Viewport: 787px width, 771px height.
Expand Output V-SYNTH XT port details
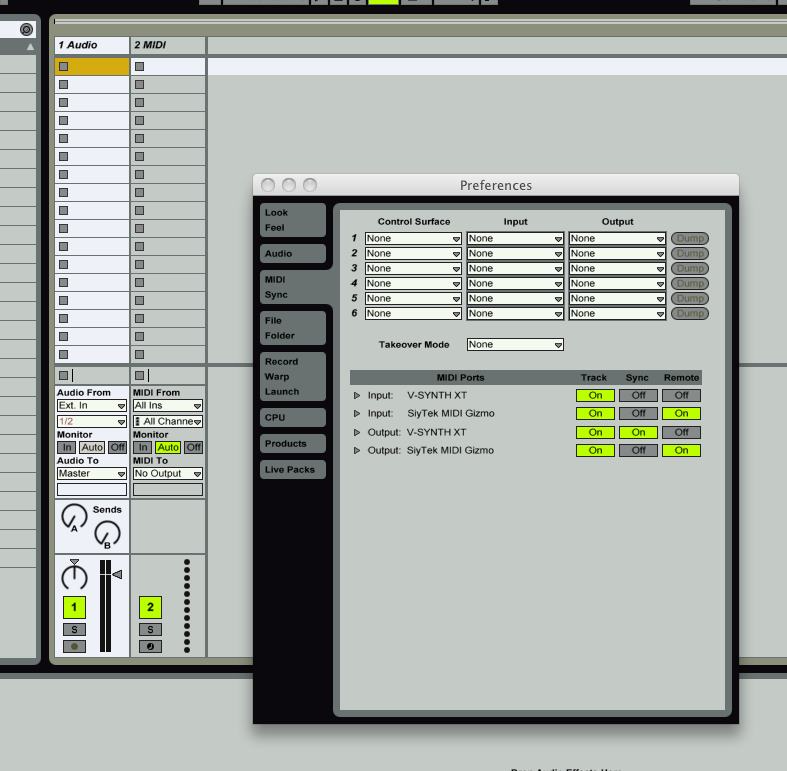357,432
